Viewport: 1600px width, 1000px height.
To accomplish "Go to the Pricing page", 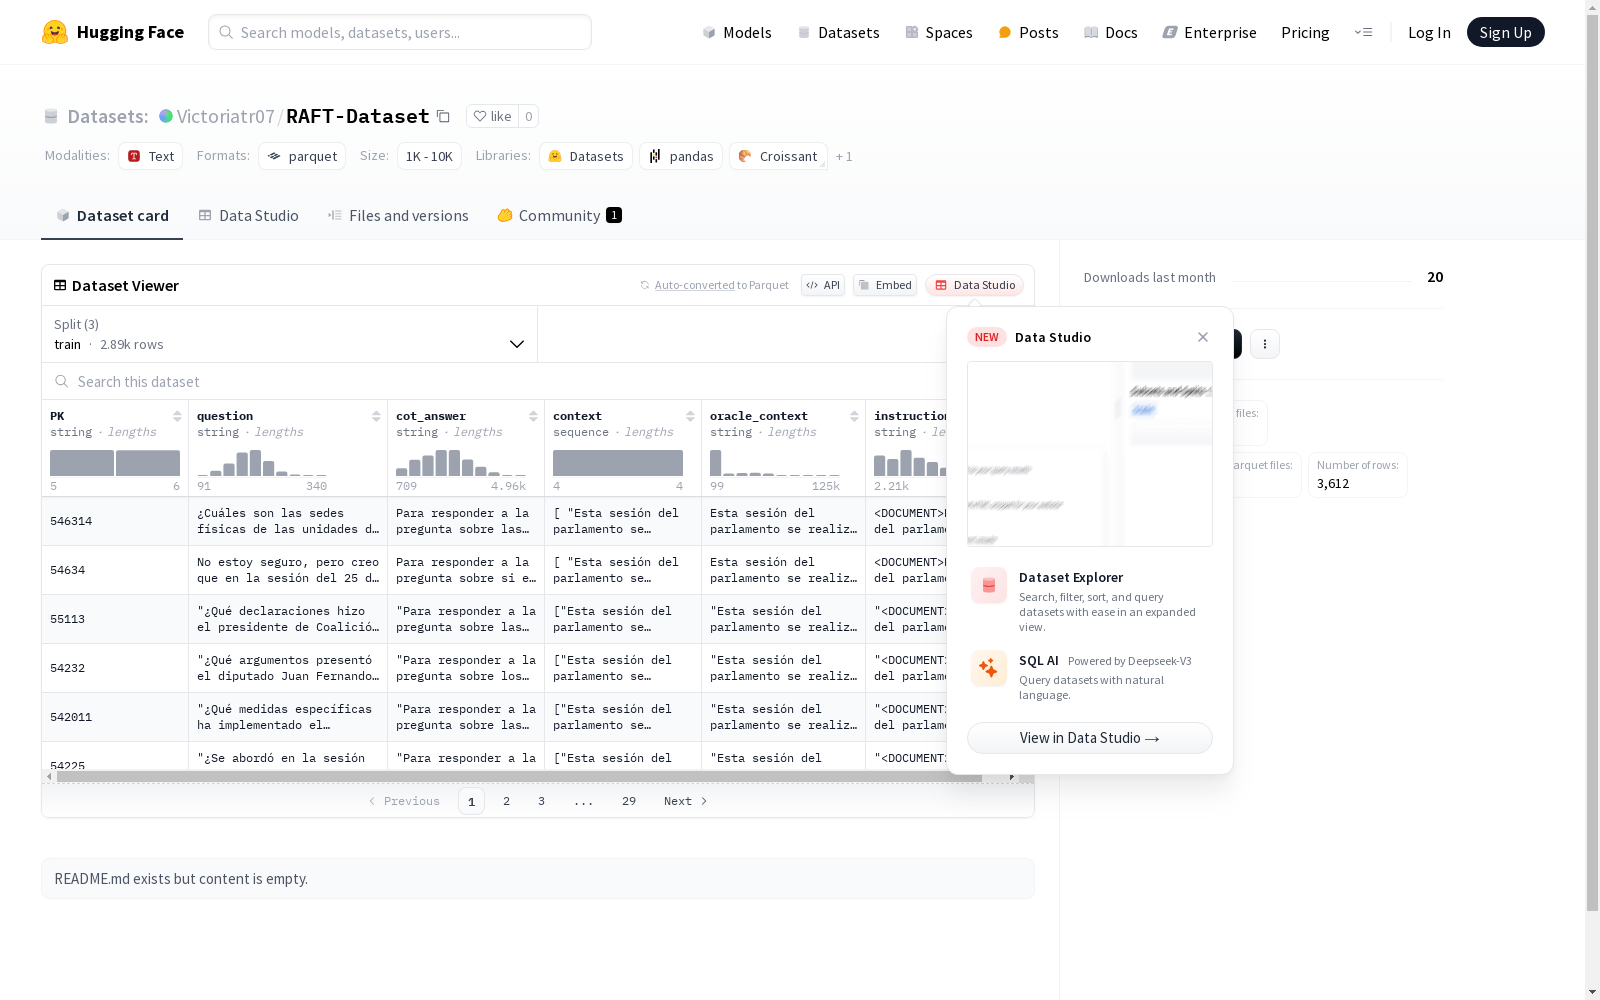I will (x=1305, y=32).
